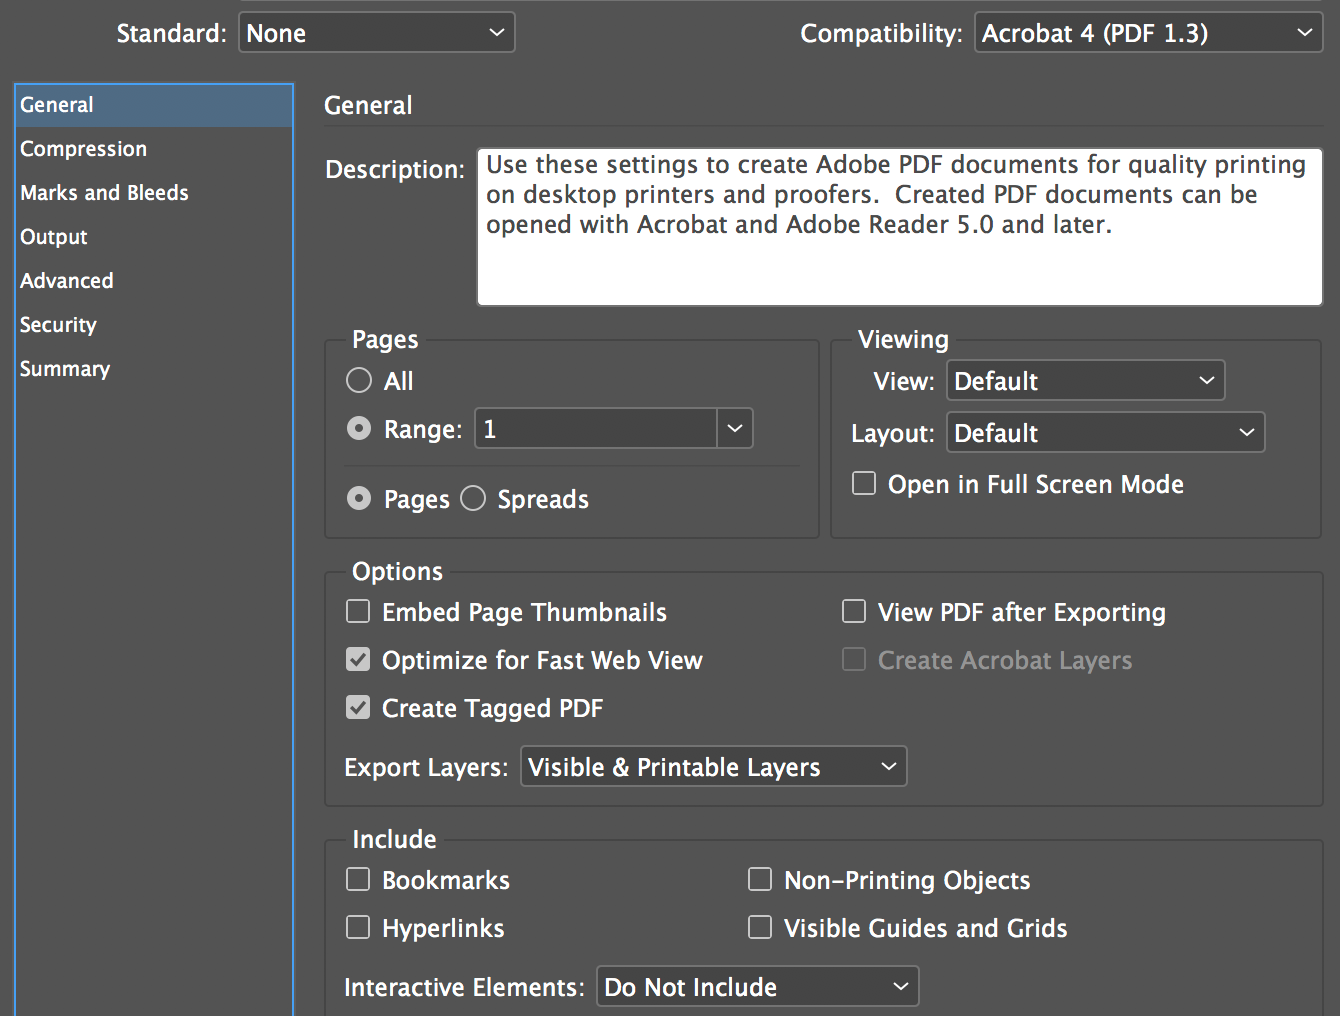
Task: Select General in the left category list
Action: coord(154,105)
